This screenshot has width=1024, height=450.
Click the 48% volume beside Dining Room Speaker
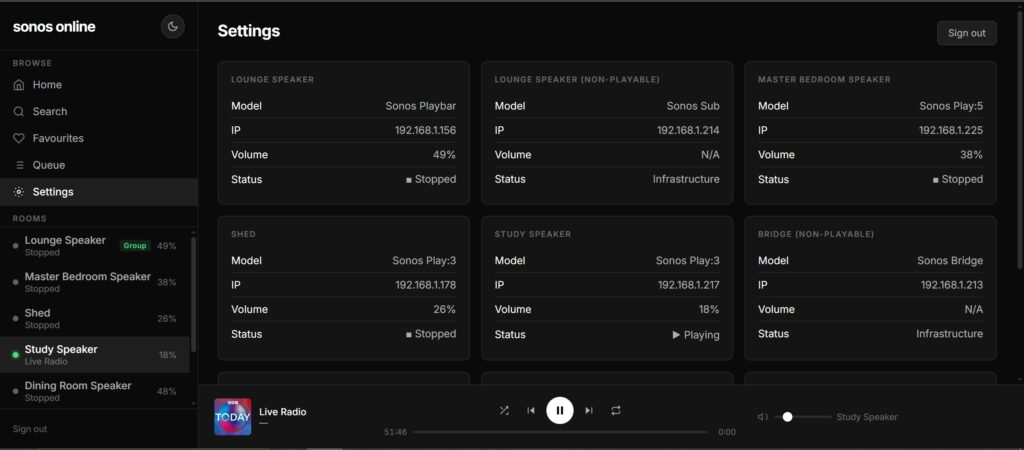pyautogui.click(x=167, y=391)
